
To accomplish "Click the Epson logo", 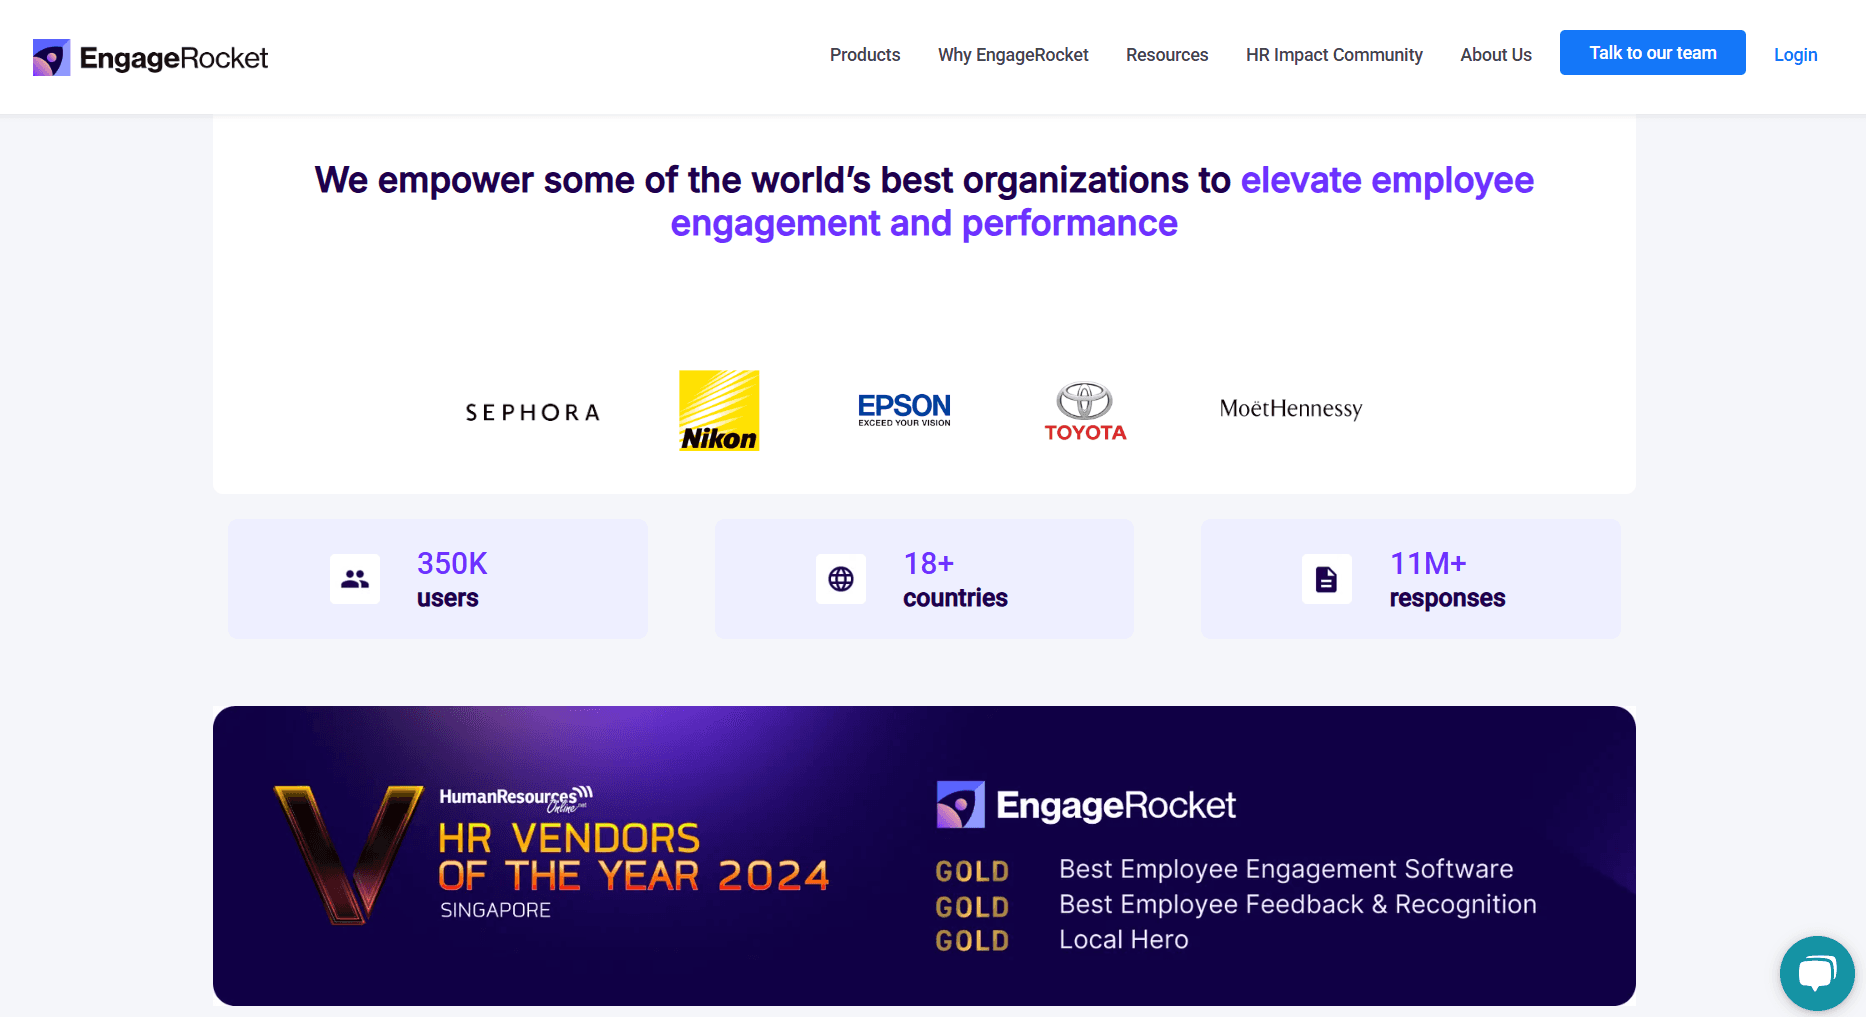I will coord(904,410).
